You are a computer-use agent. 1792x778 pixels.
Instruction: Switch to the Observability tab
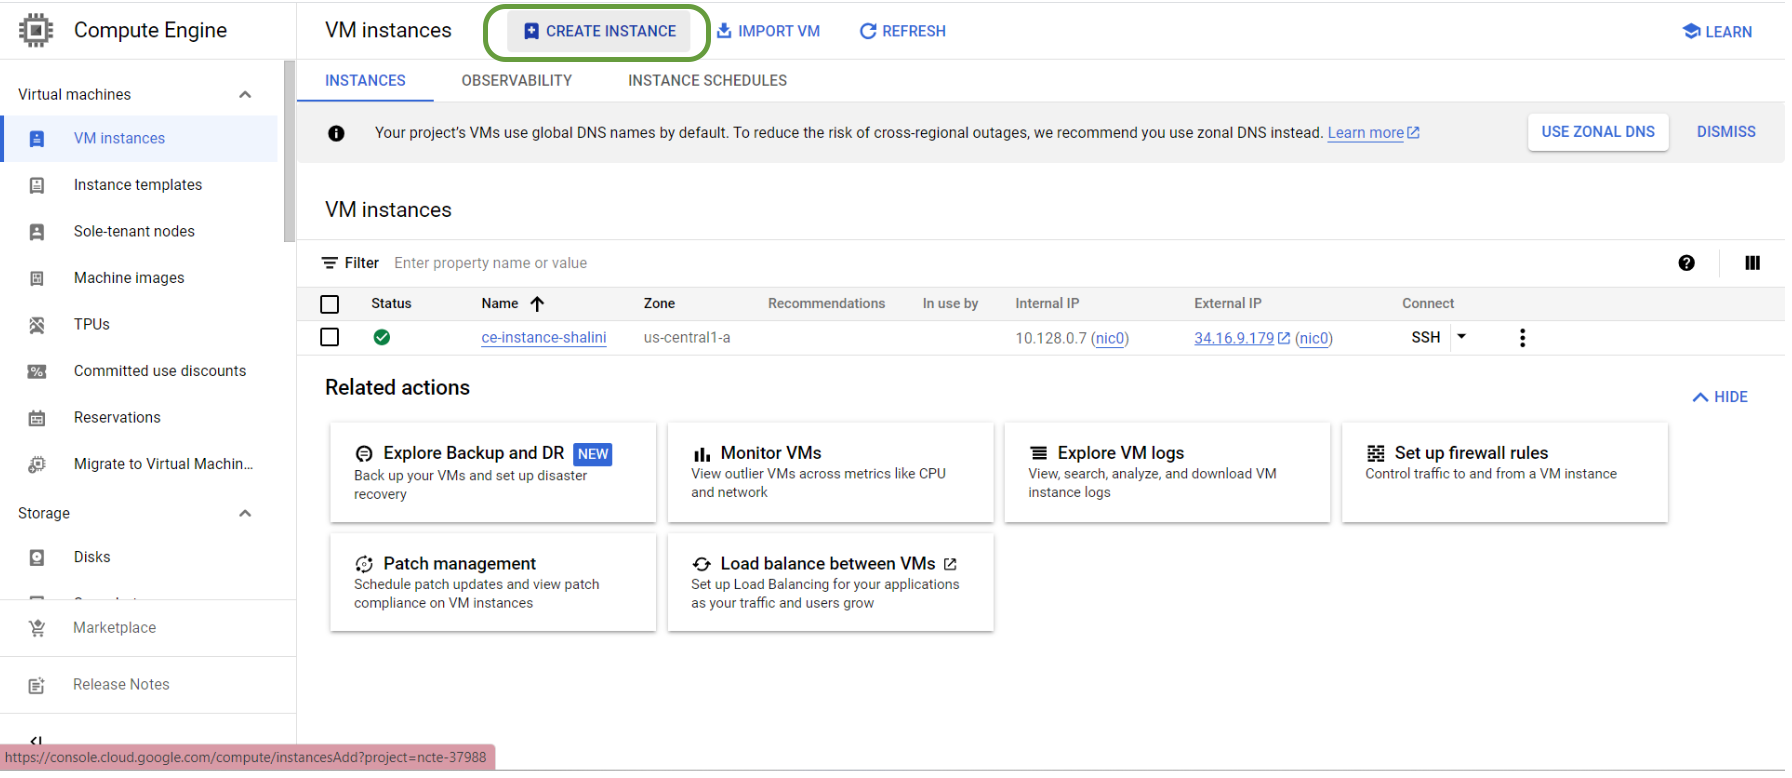(517, 81)
